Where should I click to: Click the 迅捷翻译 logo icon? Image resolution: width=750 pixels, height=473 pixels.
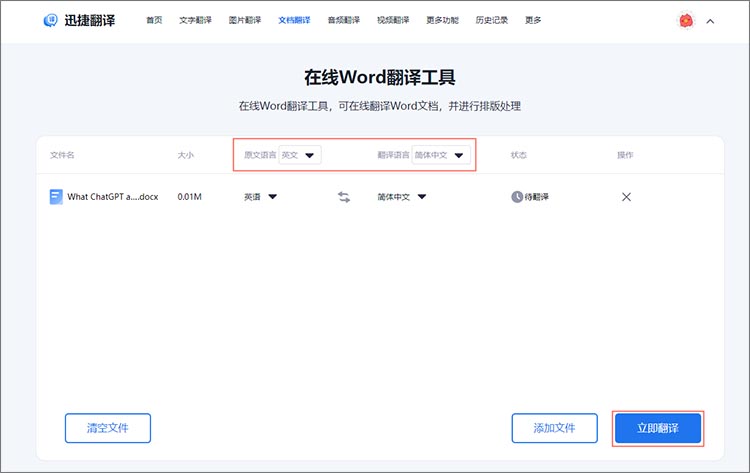[x=50, y=20]
